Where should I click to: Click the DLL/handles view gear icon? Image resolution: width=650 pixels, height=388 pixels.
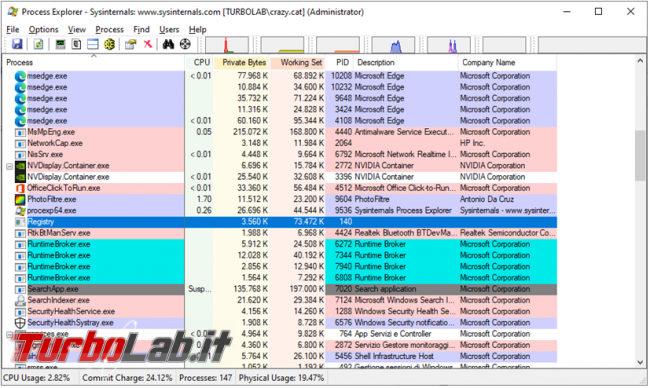click(x=109, y=44)
